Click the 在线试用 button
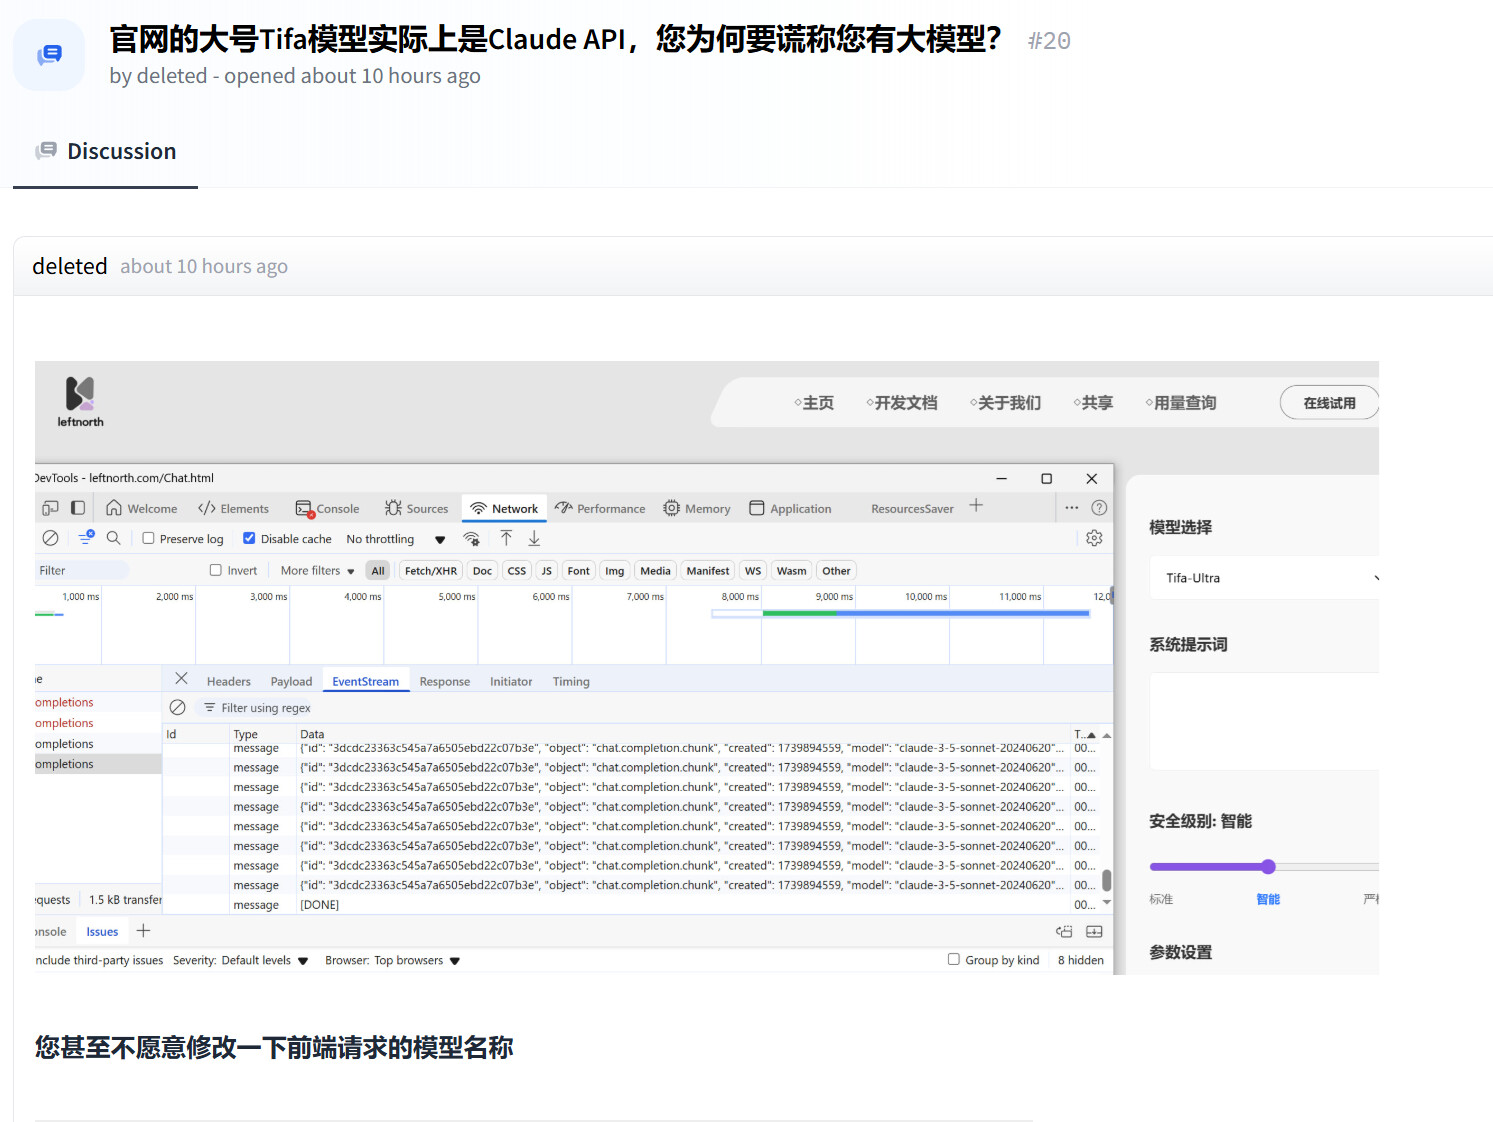1493x1122 pixels. coord(1328,403)
